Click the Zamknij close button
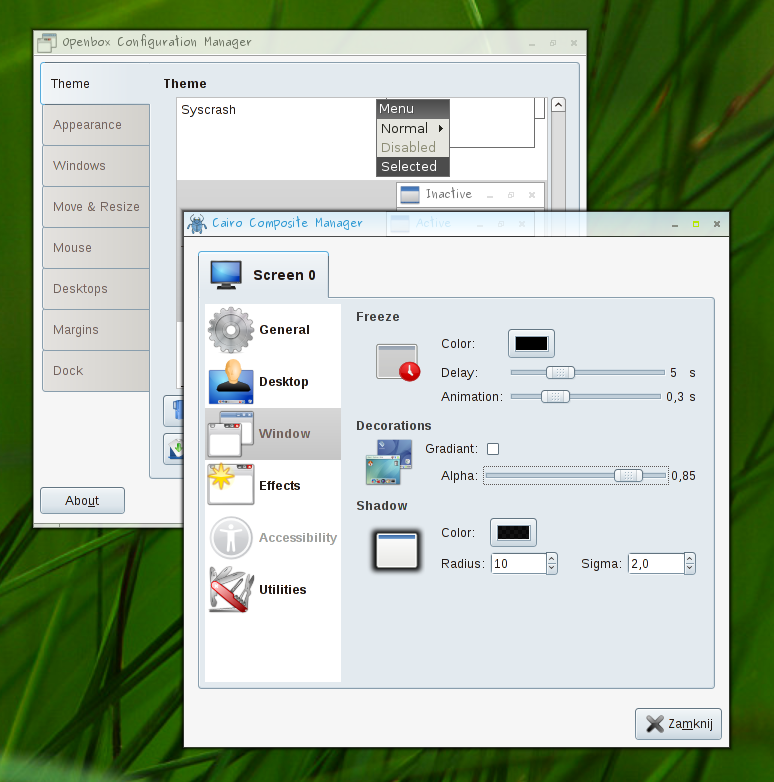774x782 pixels. pyautogui.click(x=678, y=724)
